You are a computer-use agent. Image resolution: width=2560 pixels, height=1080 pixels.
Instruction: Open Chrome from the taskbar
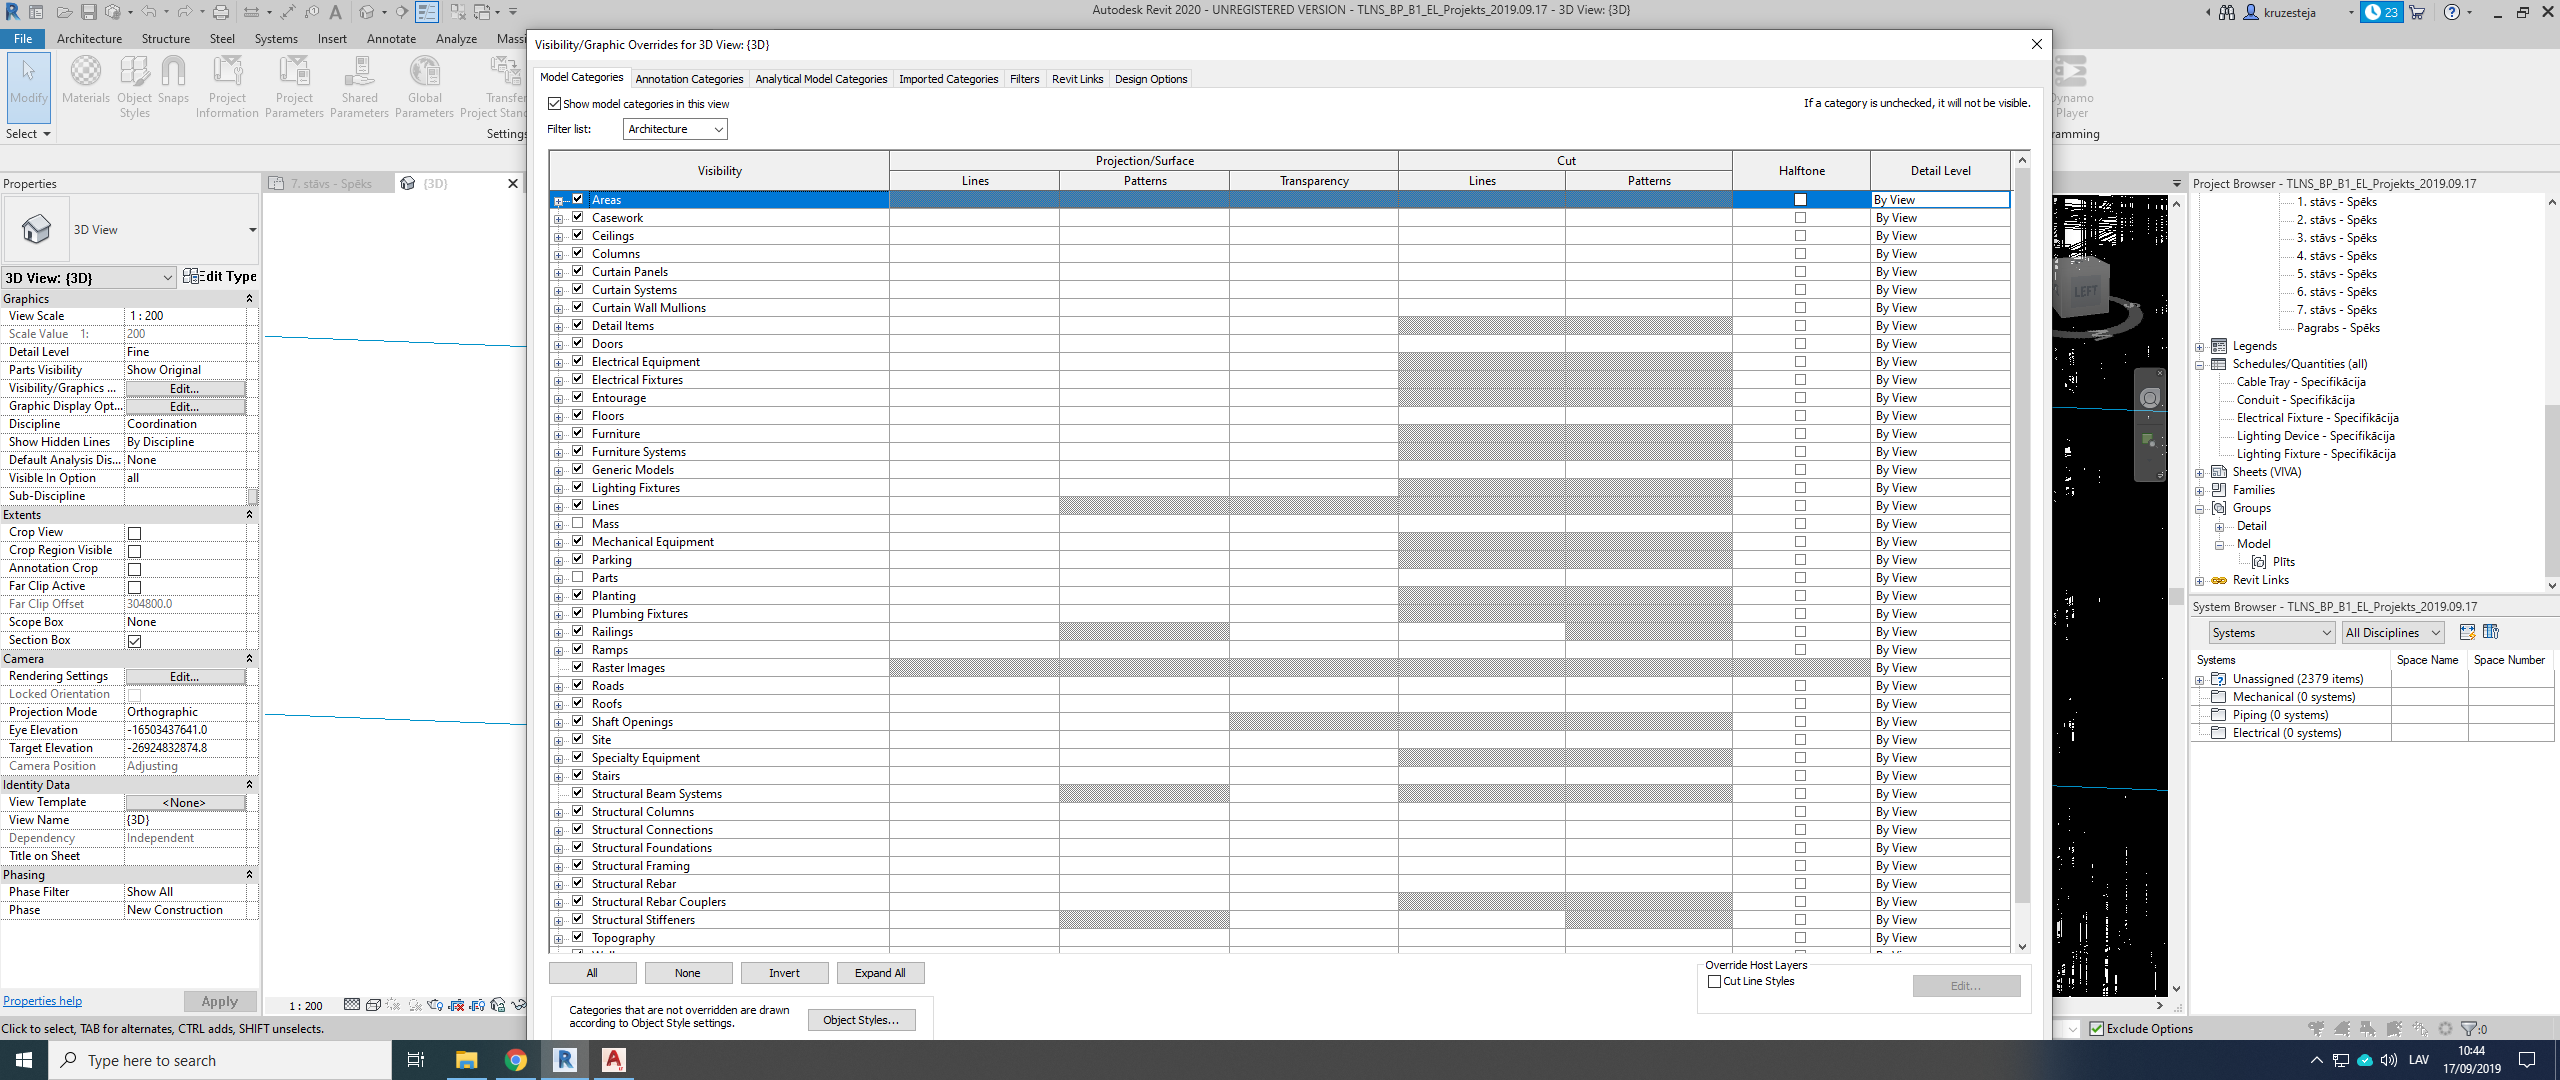click(x=516, y=1060)
